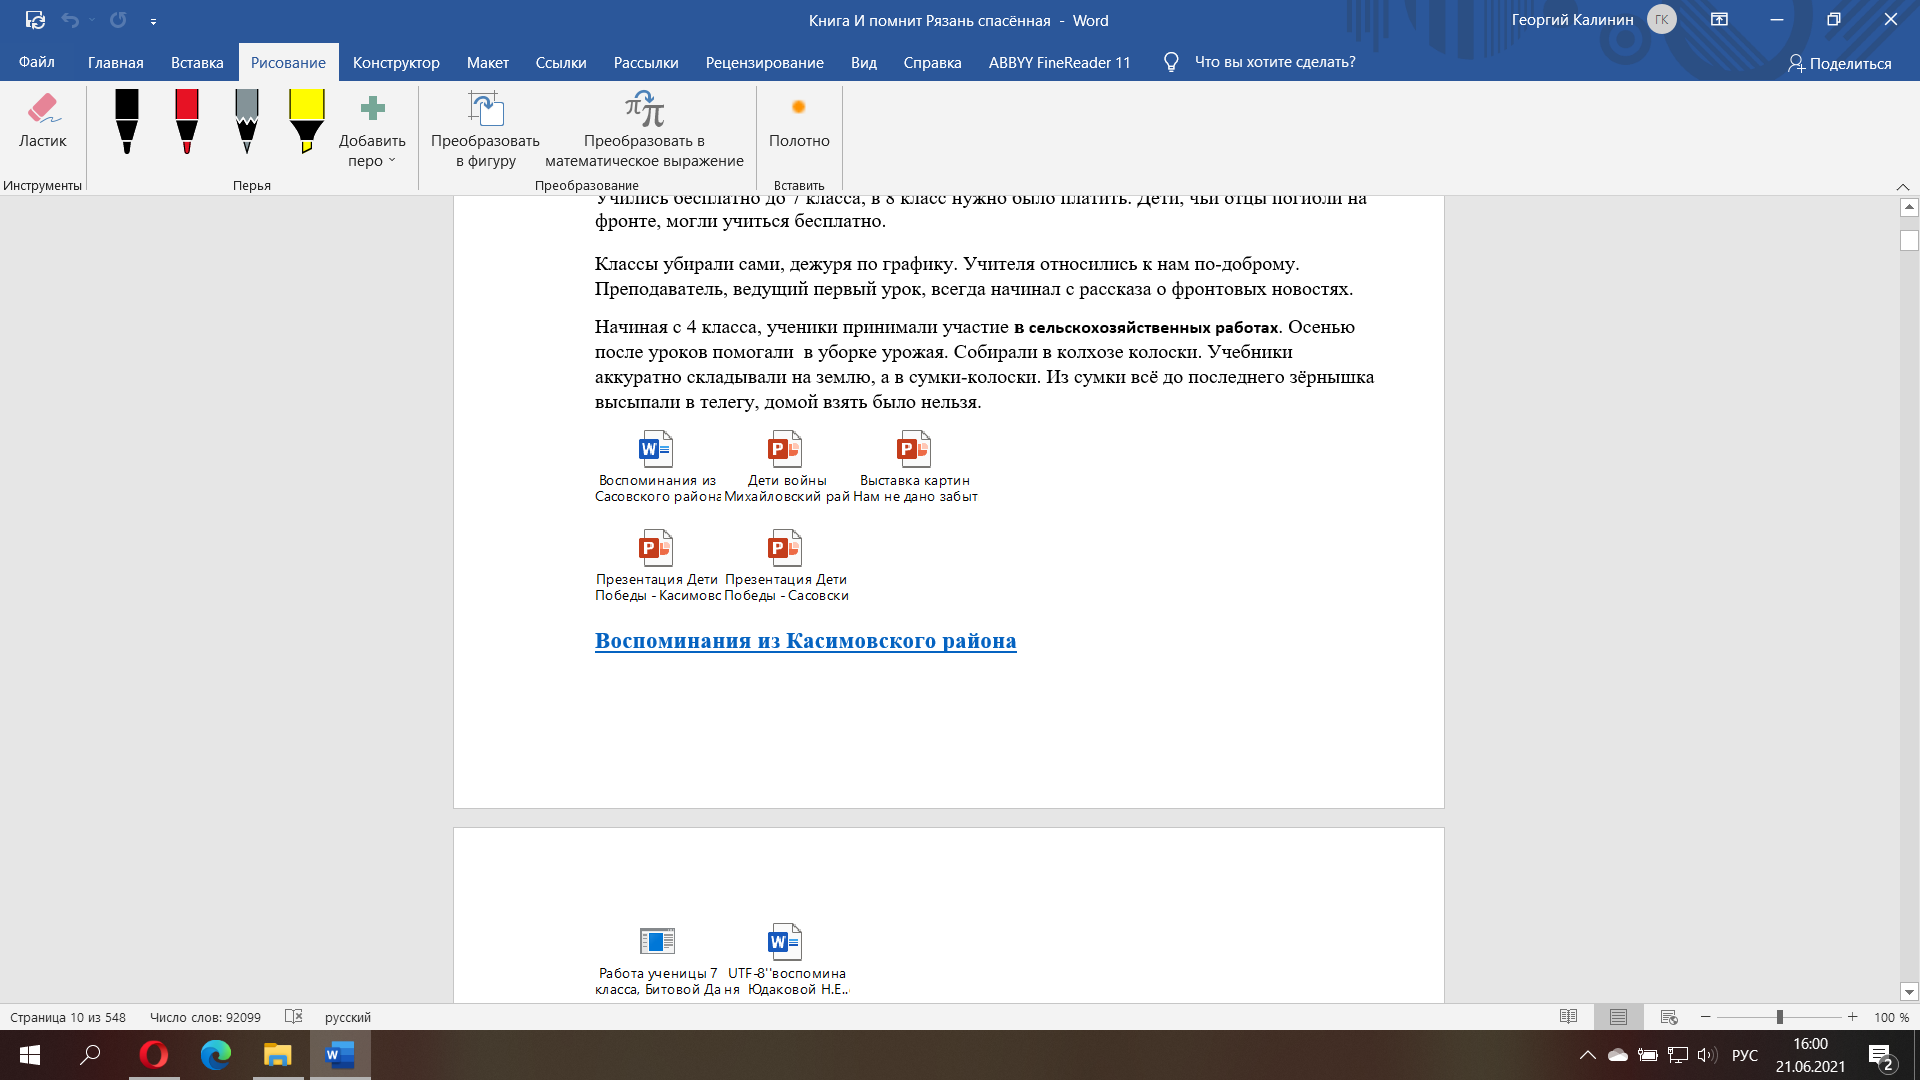The image size is (1920, 1080).
Task: Open Добавить перо dropdown
Action: coord(372,130)
